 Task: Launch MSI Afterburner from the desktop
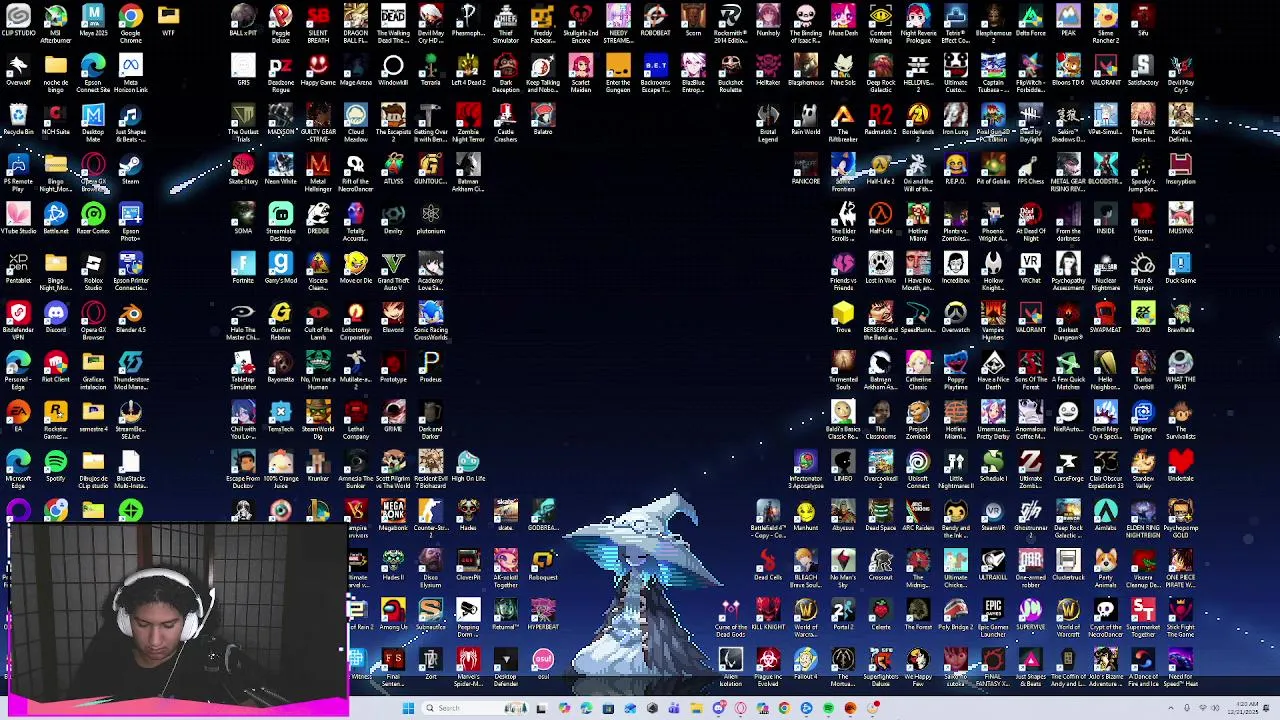click(x=56, y=22)
